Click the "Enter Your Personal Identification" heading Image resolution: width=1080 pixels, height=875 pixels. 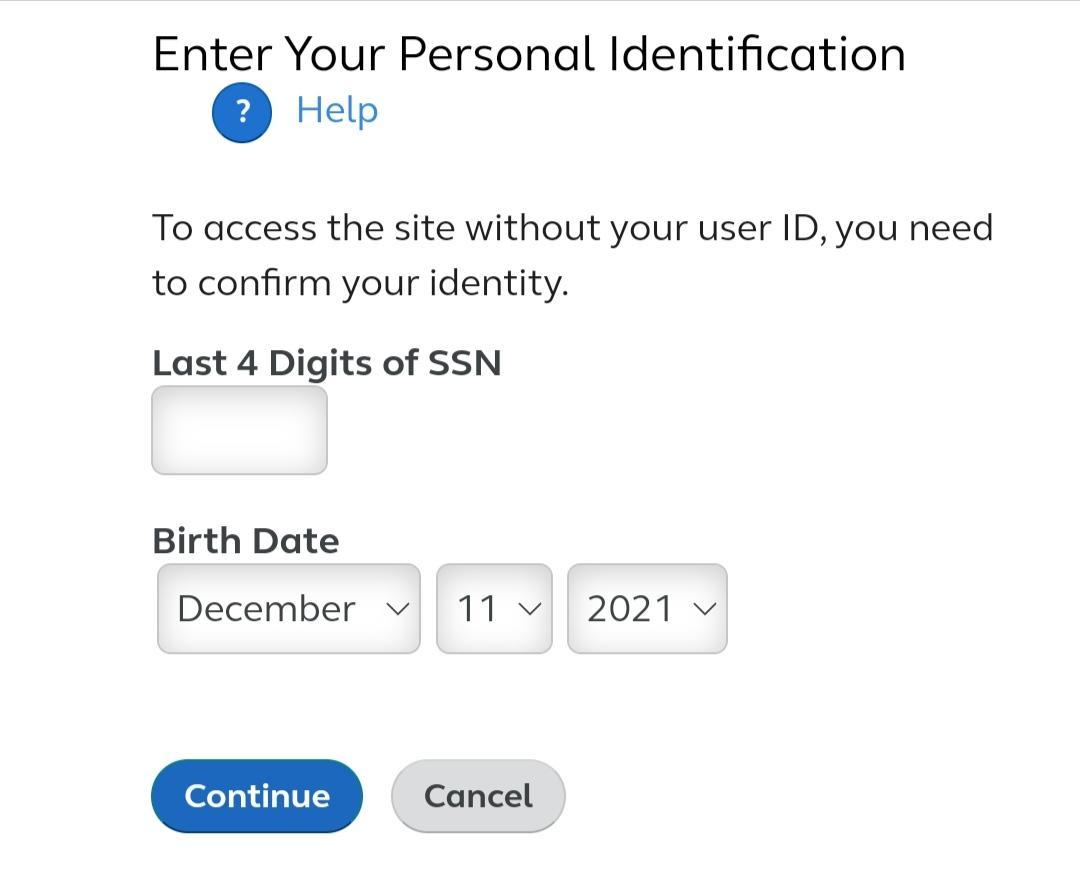(x=528, y=54)
